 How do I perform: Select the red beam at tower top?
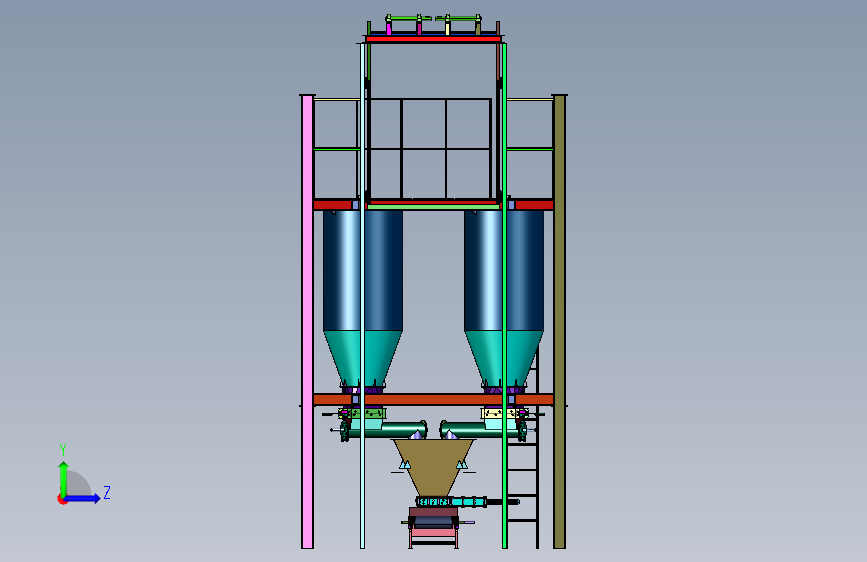coord(433,39)
